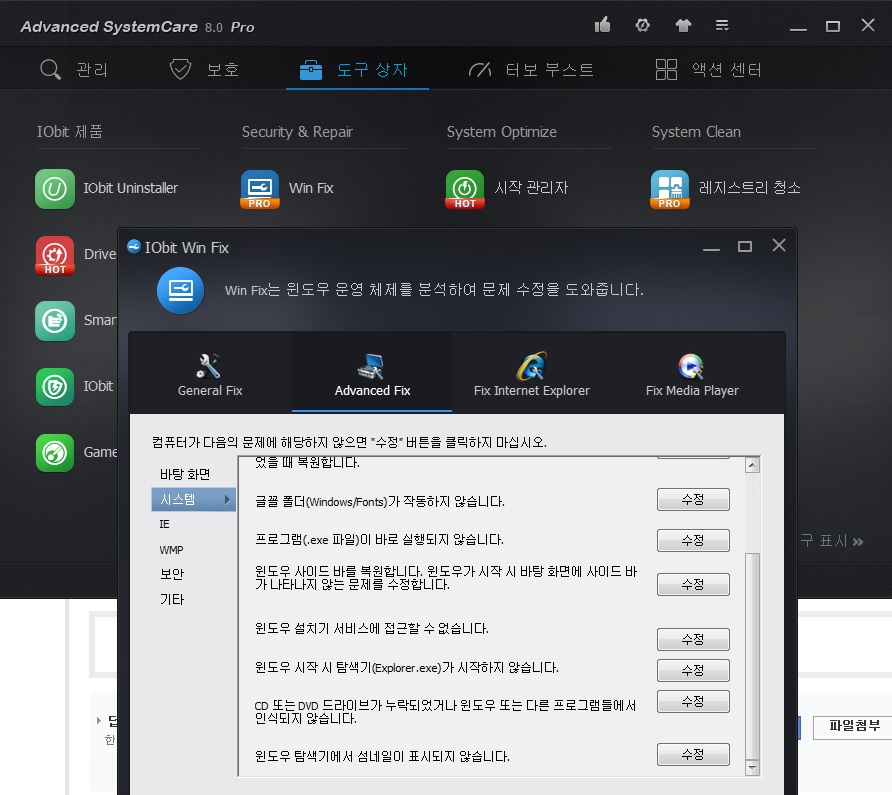Click the scrollbar up arrow in fix list

(753, 465)
